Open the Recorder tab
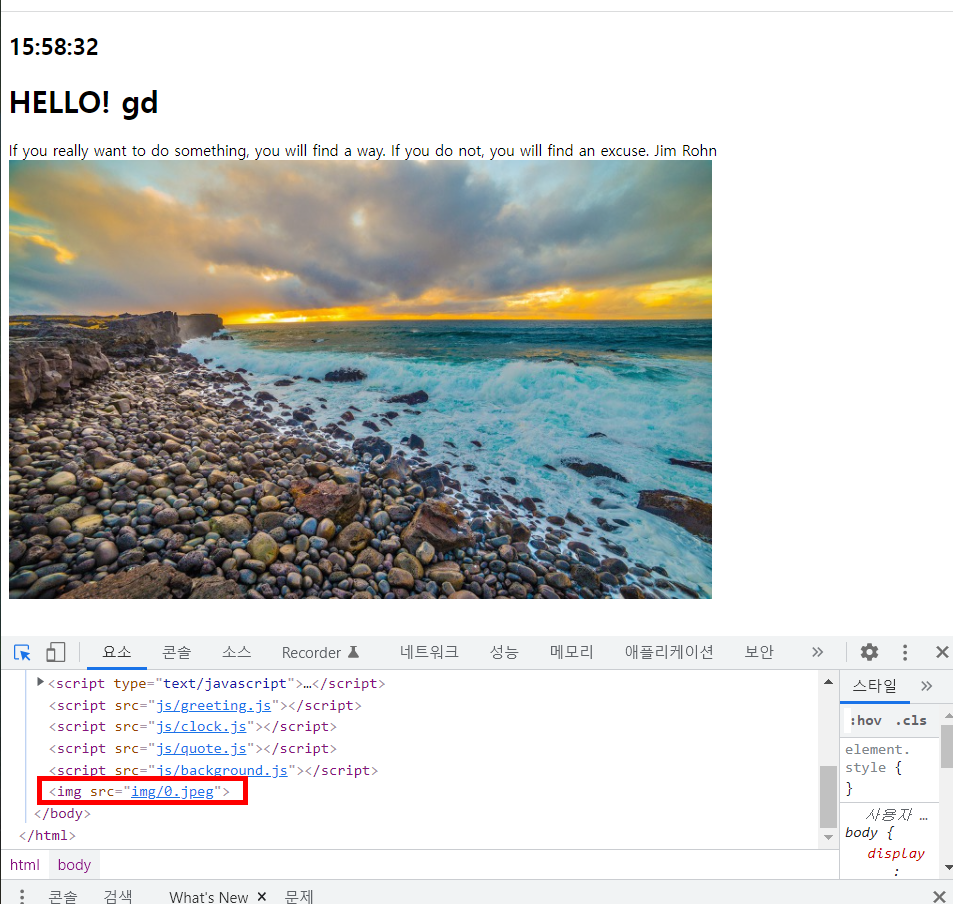 pyautogui.click(x=320, y=652)
